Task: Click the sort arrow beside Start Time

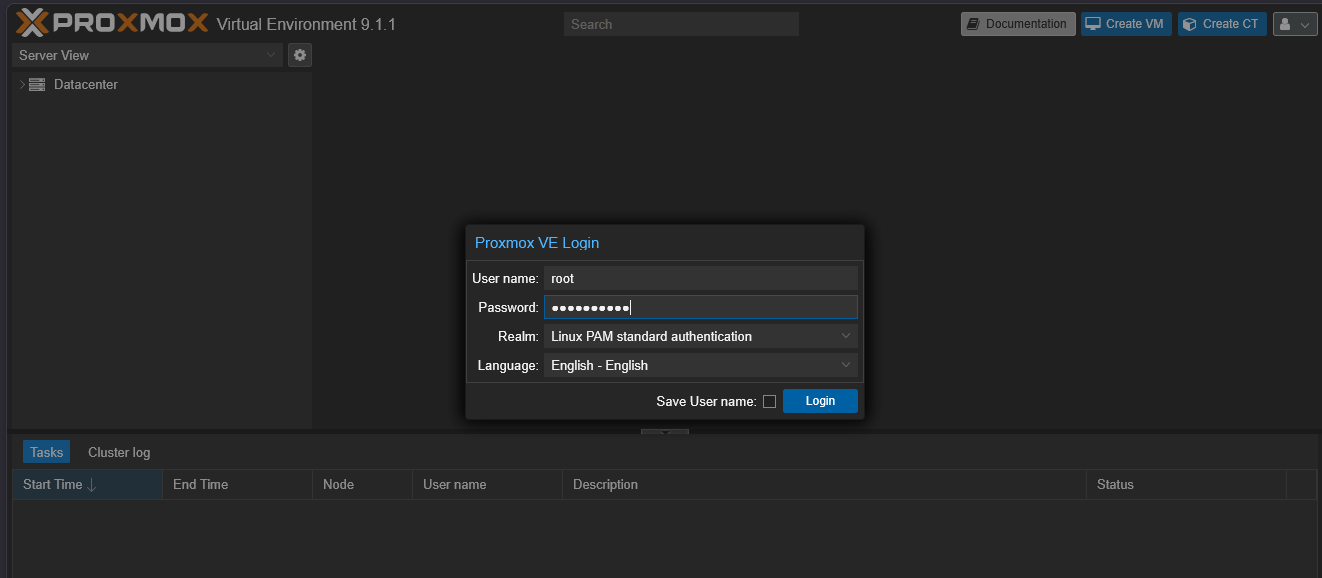Action: tap(92, 485)
